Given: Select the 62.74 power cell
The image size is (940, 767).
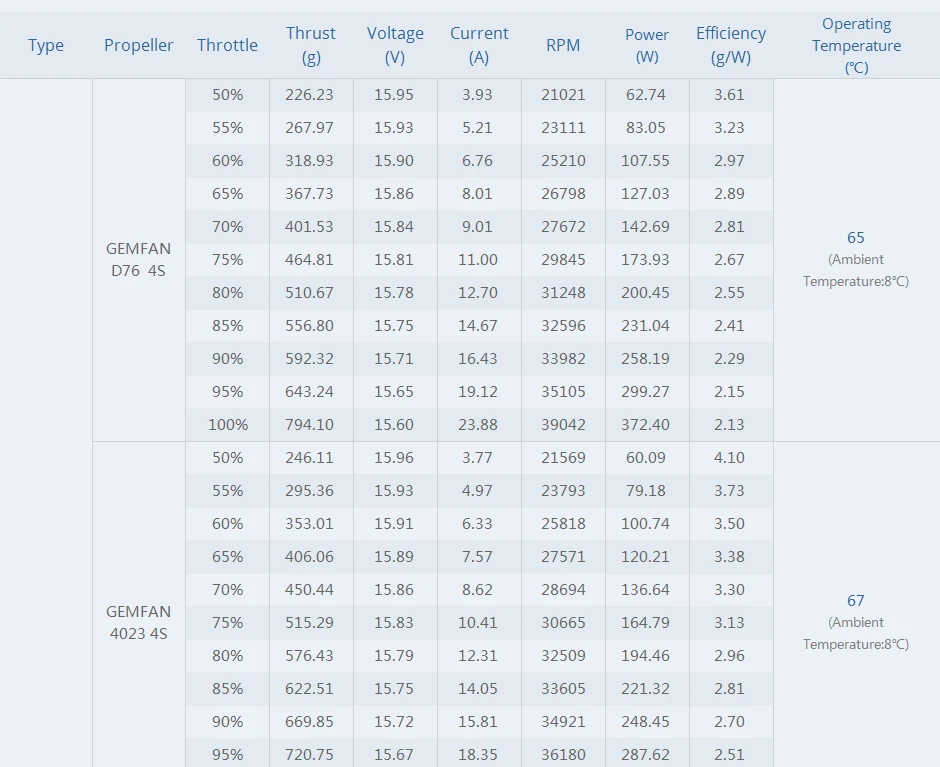Looking at the screenshot, I should point(646,95).
